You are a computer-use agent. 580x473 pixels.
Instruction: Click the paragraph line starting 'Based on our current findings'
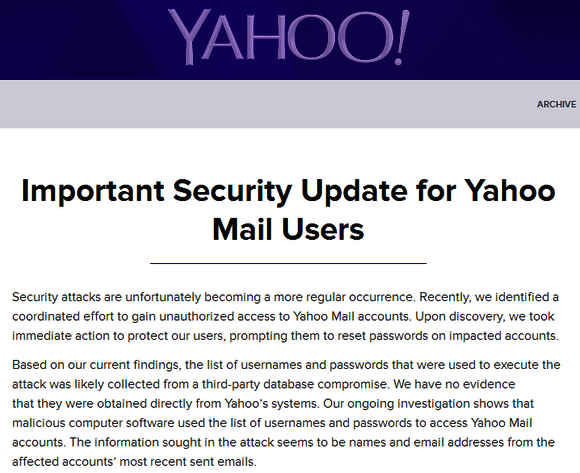click(286, 365)
